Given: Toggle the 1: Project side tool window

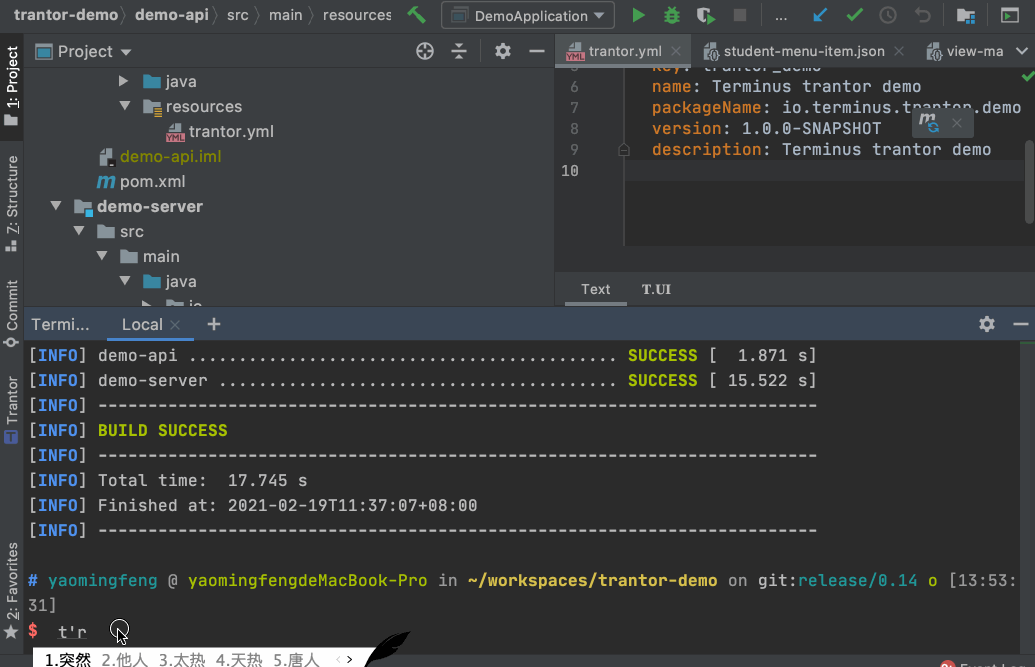Looking at the screenshot, I should coord(11,86).
